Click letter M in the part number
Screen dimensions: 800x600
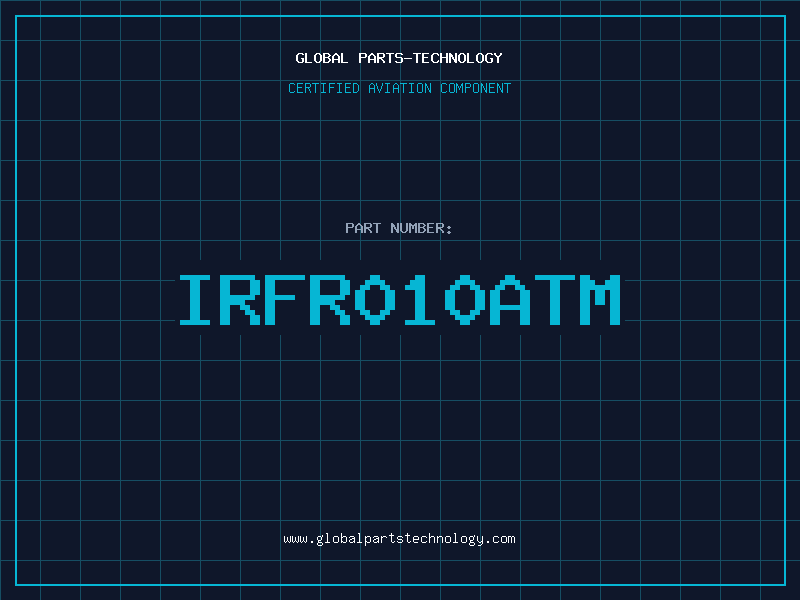(x=600, y=300)
